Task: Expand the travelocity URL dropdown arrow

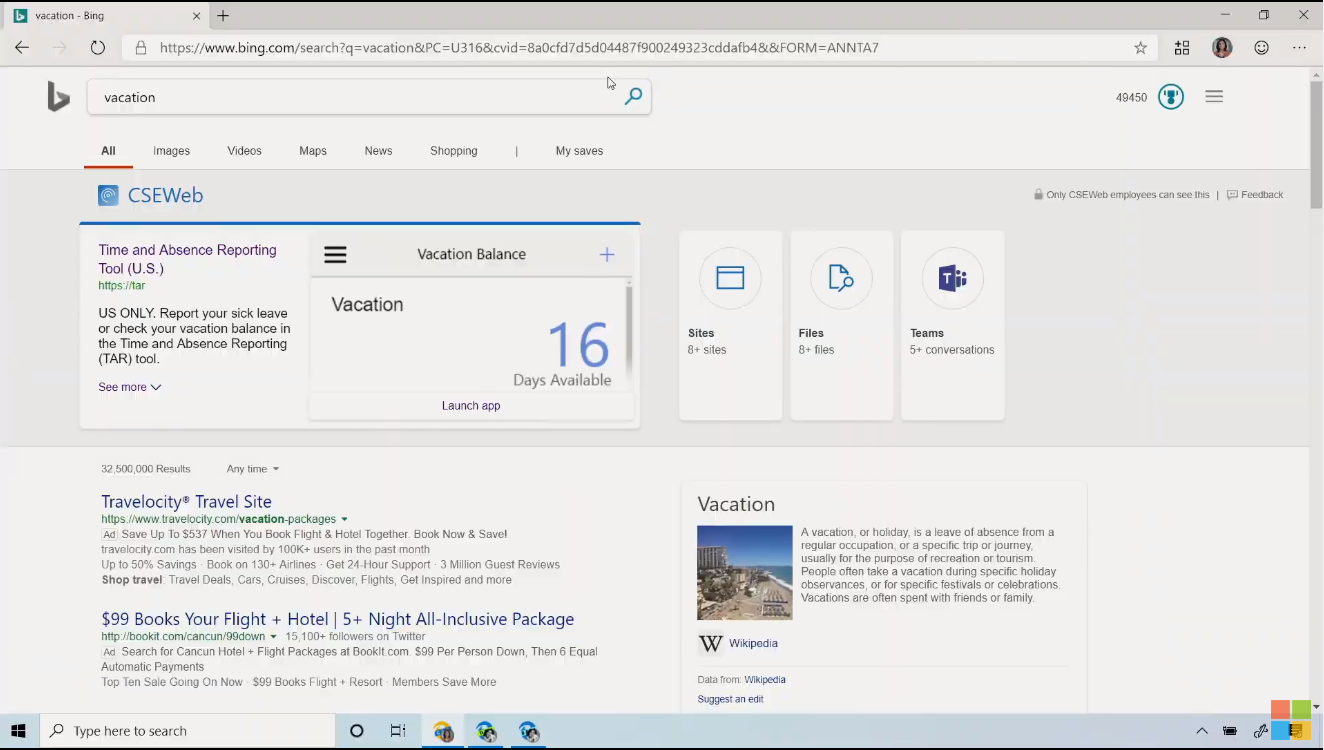Action: [x=344, y=520]
